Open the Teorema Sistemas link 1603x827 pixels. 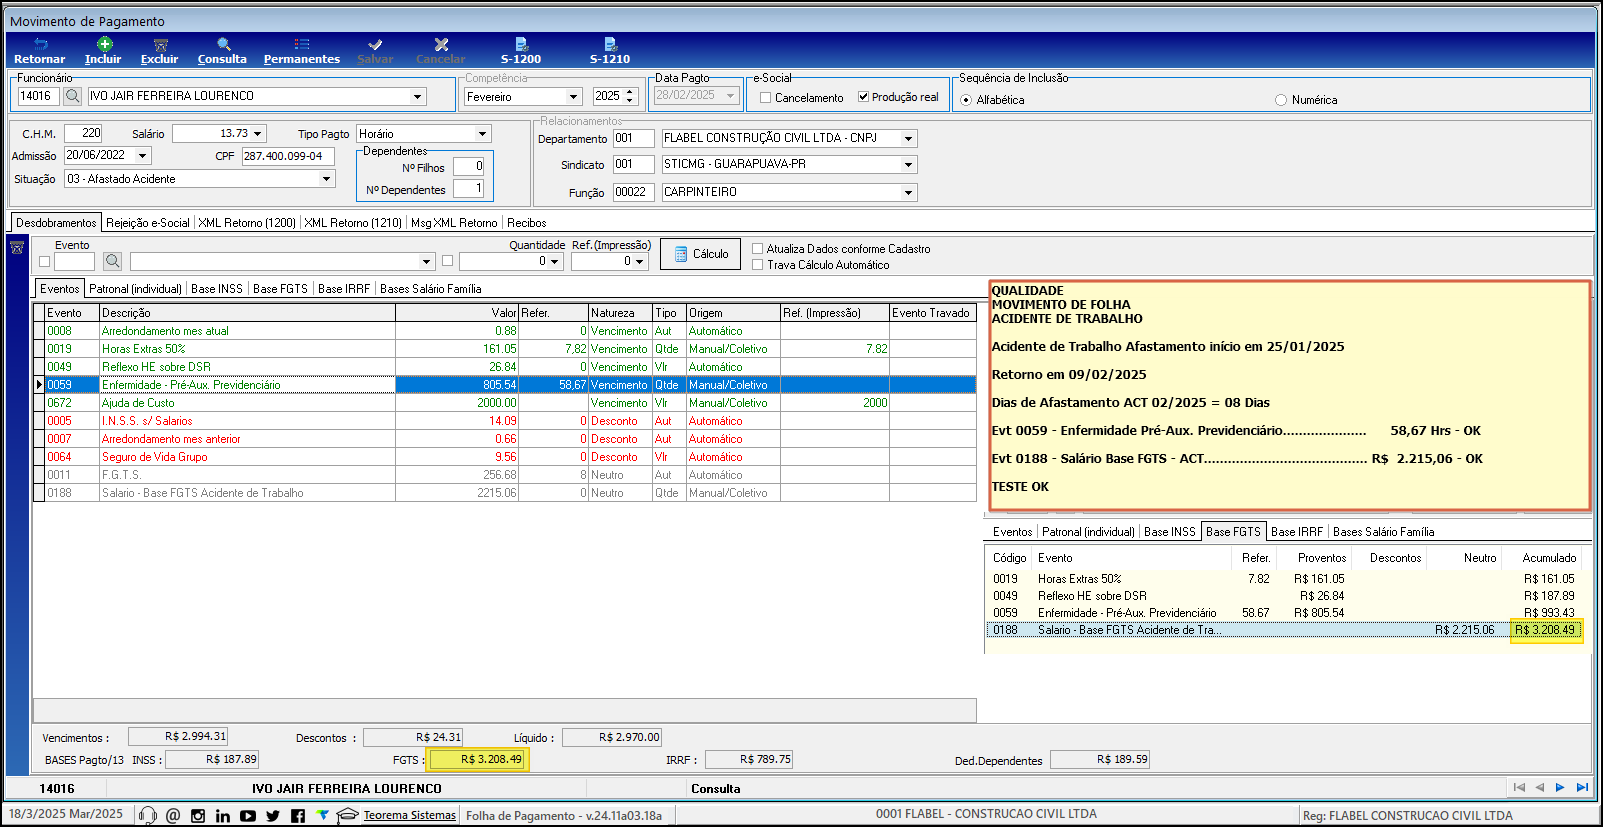pyautogui.click(x=409, y=815)
